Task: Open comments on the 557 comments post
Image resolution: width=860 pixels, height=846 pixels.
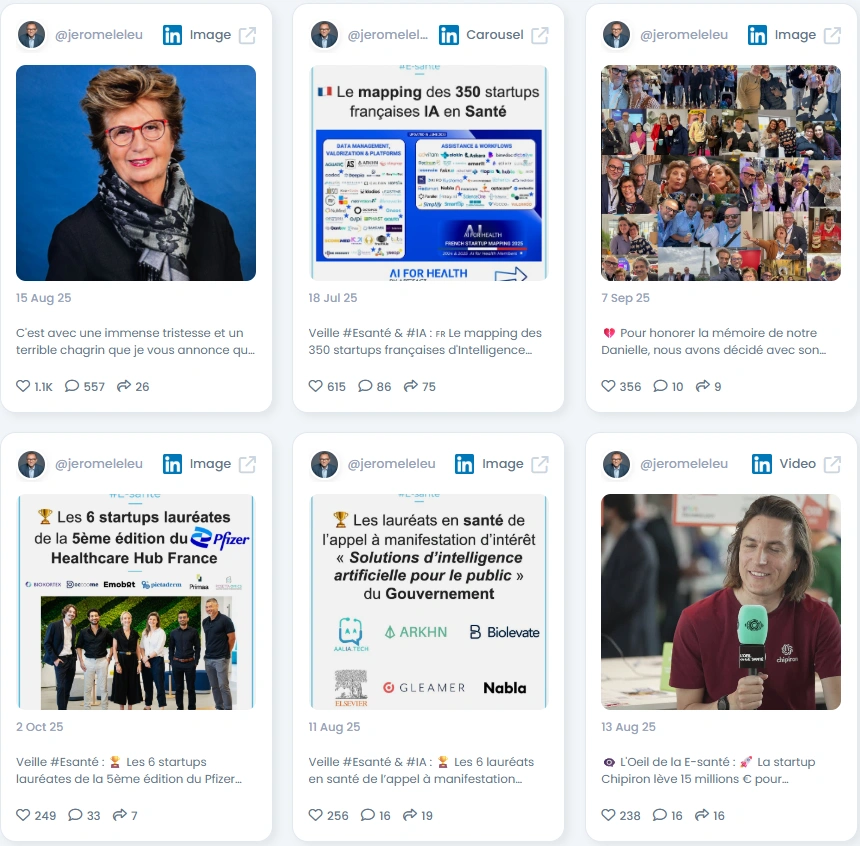Action: coord(72,386)
